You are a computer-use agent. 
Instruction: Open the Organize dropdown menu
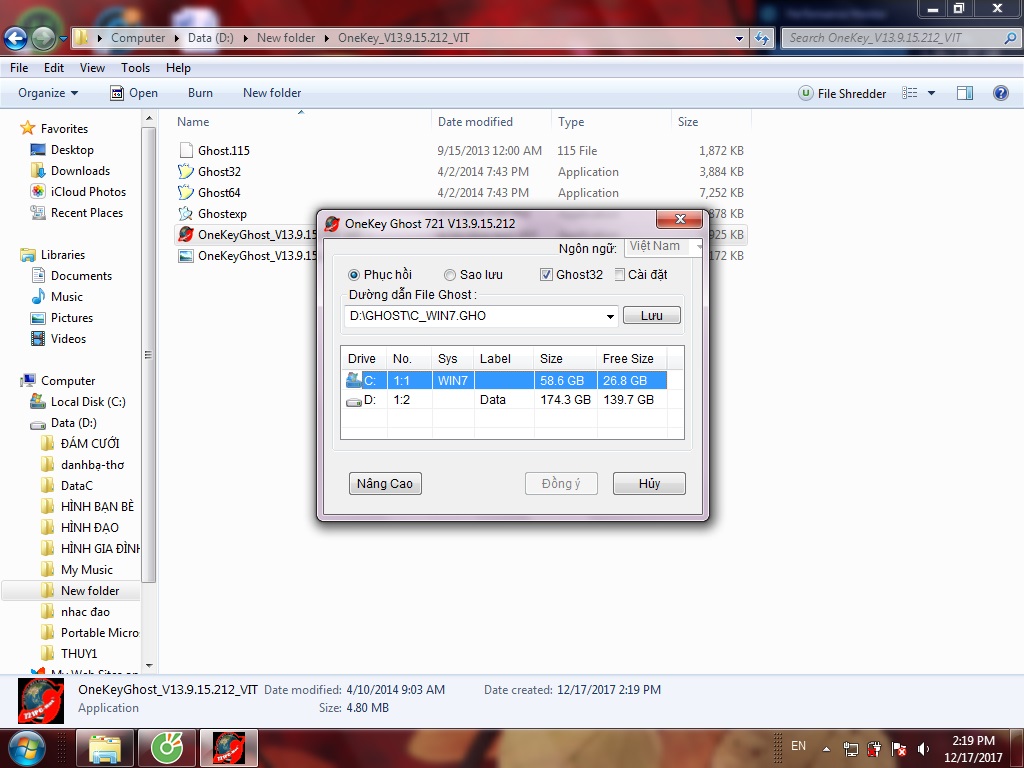point(47,93)
